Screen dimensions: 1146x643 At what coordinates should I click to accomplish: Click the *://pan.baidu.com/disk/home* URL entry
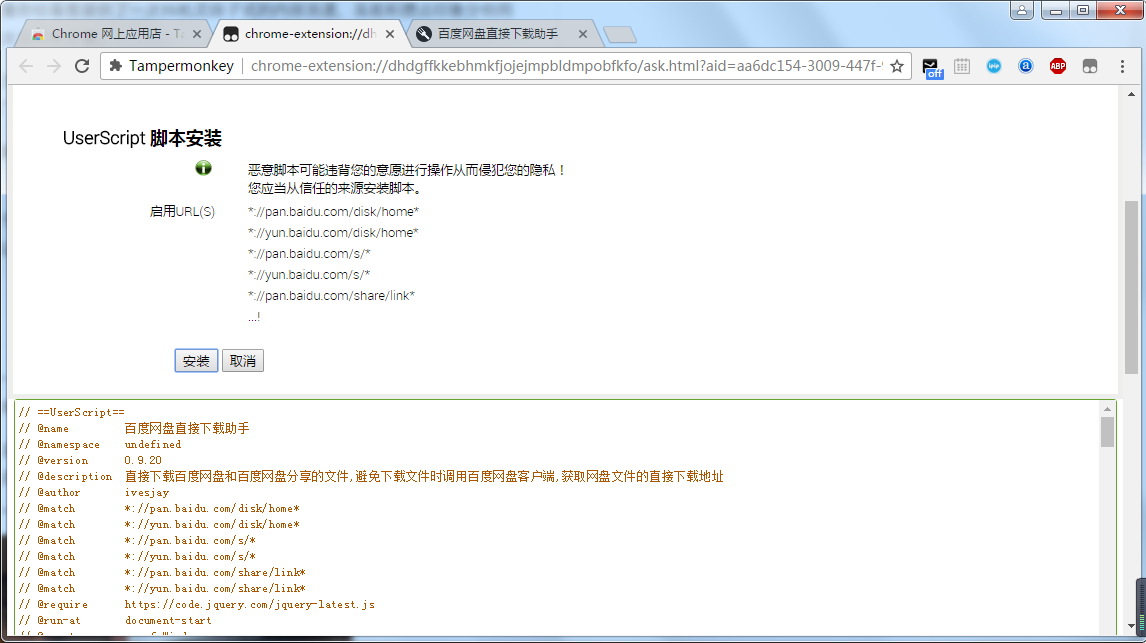[x=333, y=212]
